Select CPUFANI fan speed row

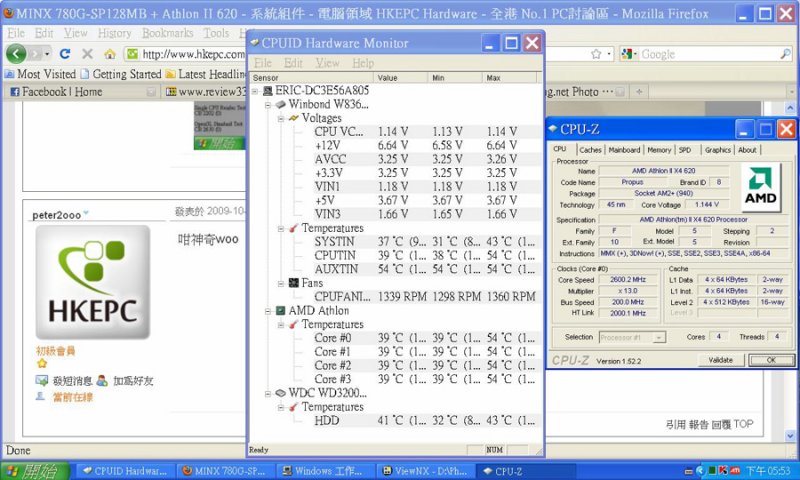[x=425, y=297]
